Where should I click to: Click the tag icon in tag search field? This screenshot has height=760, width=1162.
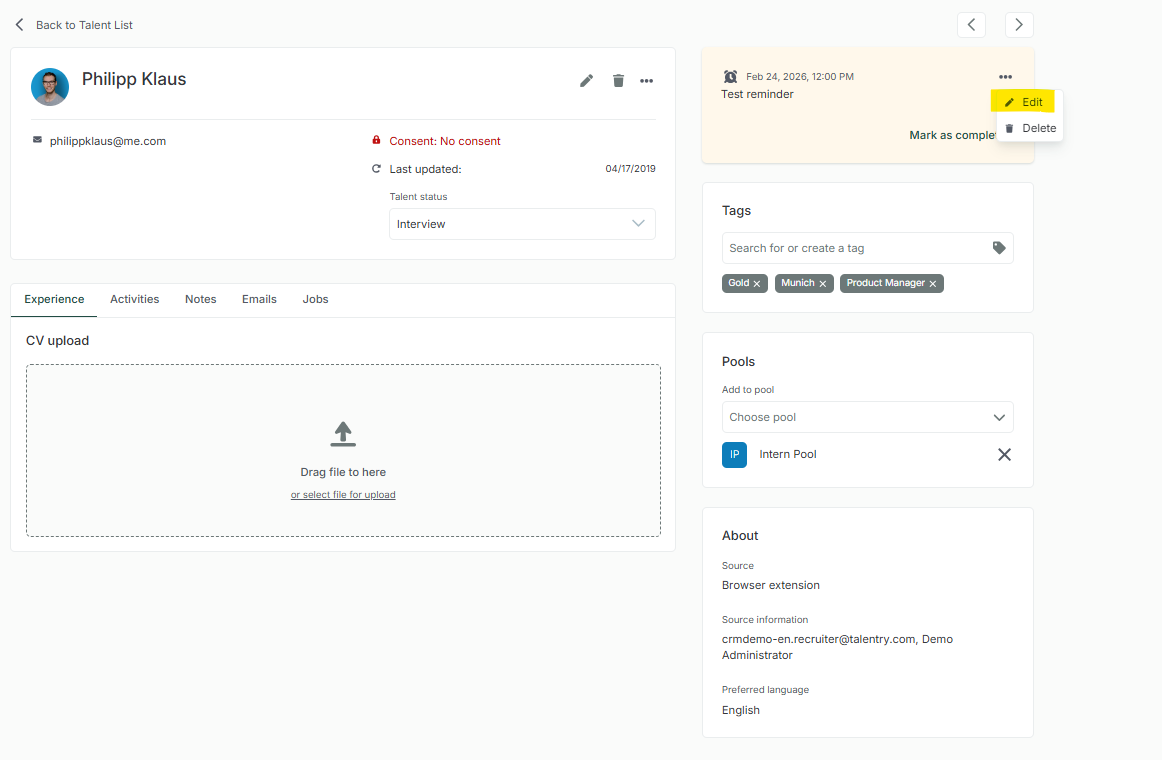pos(998,248)
